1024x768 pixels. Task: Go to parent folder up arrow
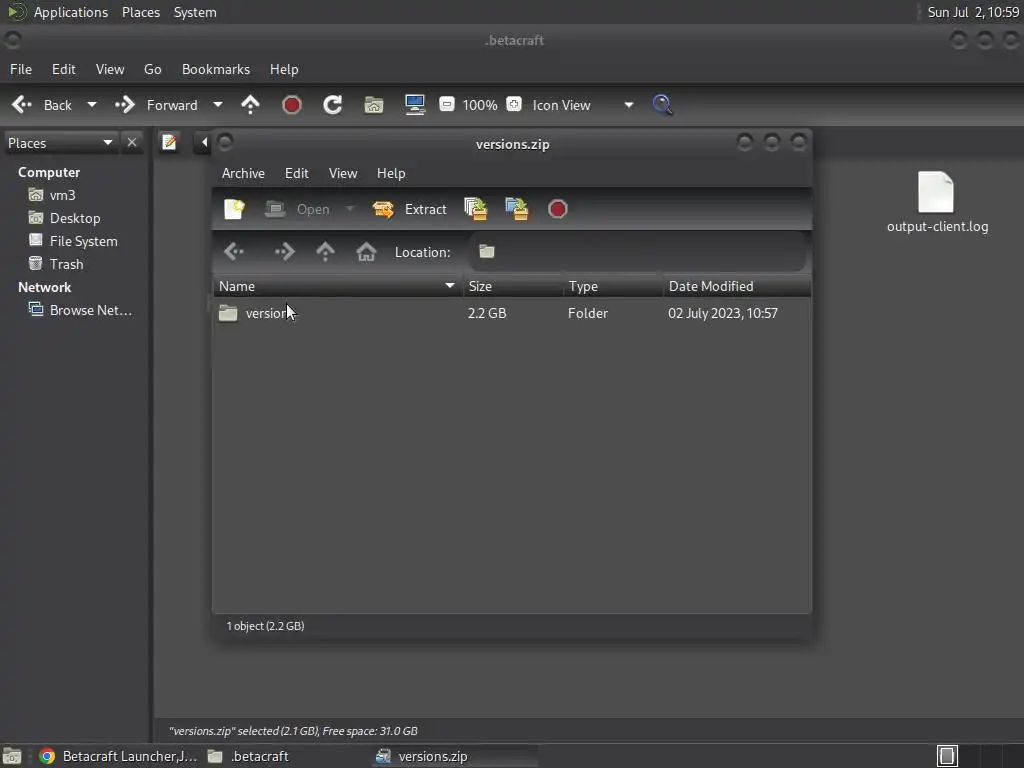click(250, 105)
